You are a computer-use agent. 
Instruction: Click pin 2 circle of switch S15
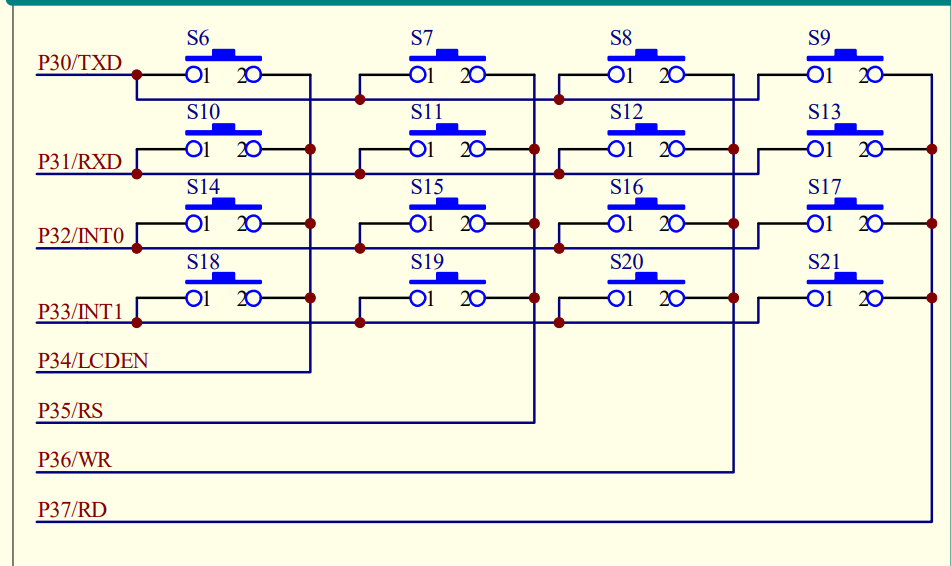[477, 224]
